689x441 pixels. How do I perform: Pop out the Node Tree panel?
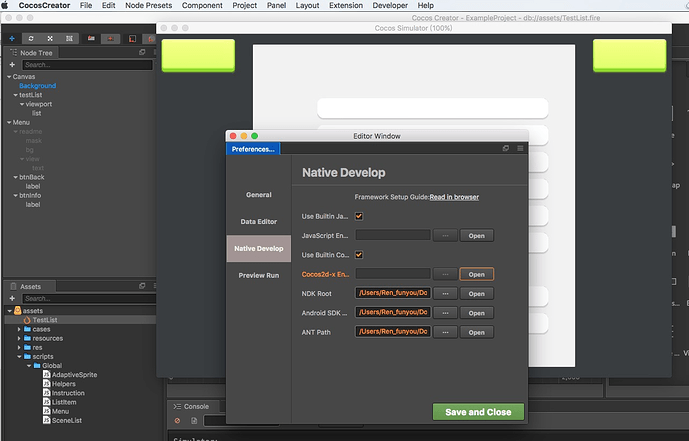(142, 52)
